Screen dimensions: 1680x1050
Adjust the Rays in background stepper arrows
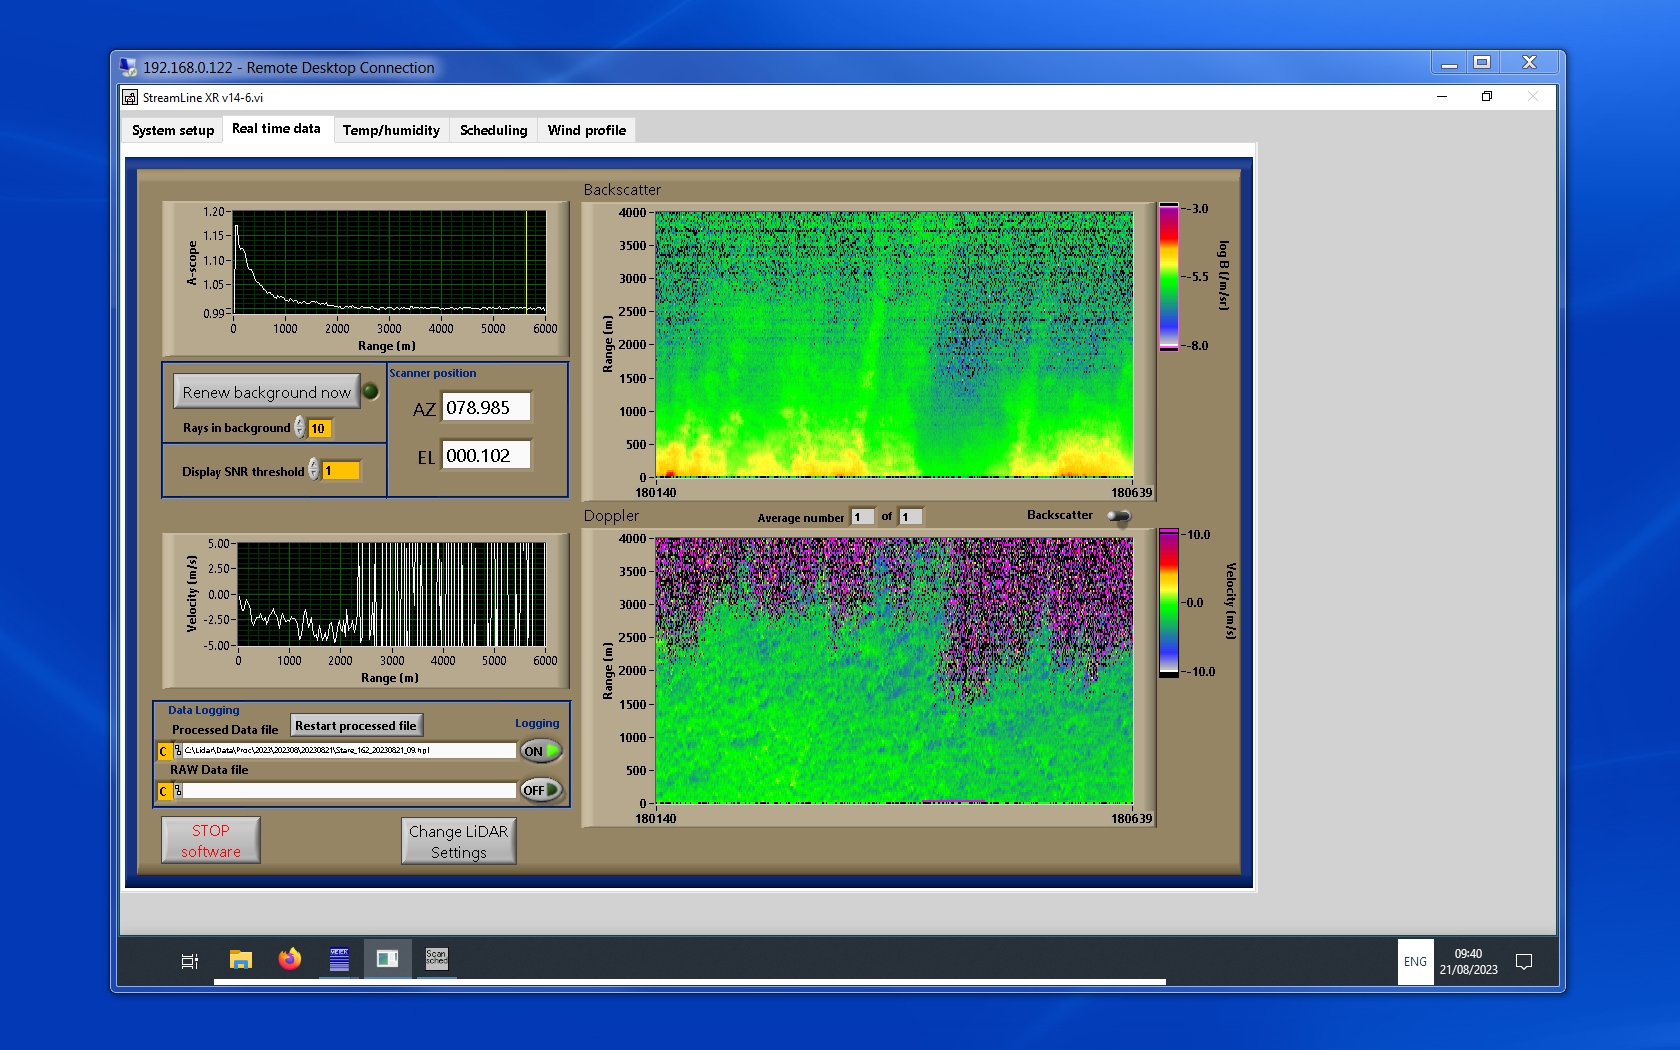pyautogui.click(x=300, y=428)
